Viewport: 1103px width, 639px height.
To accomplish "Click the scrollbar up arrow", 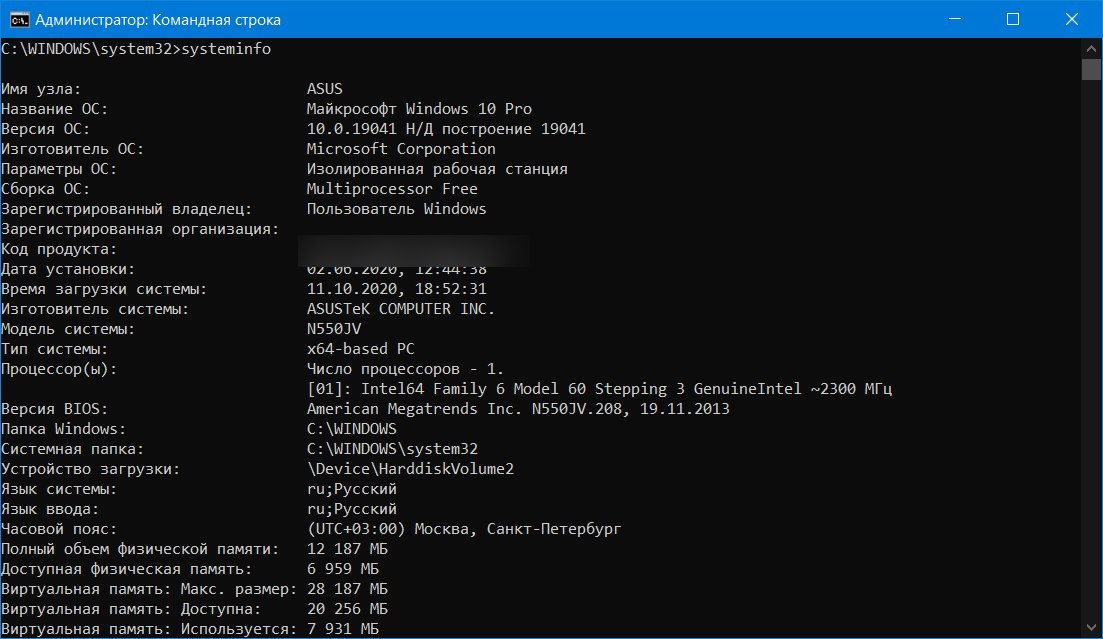I will (1091, 49).
